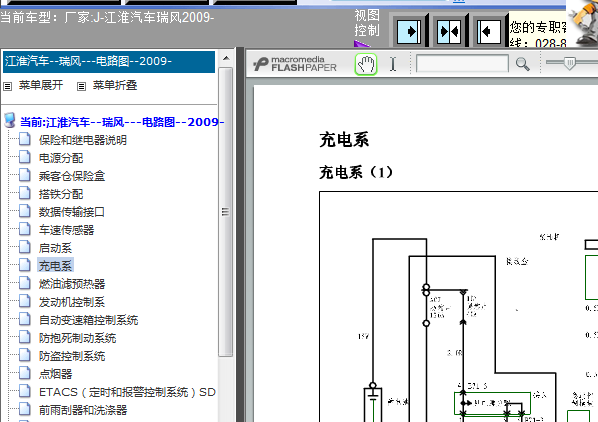
Task: Click the view control right-arrow panel button
Action: point(409,31)
